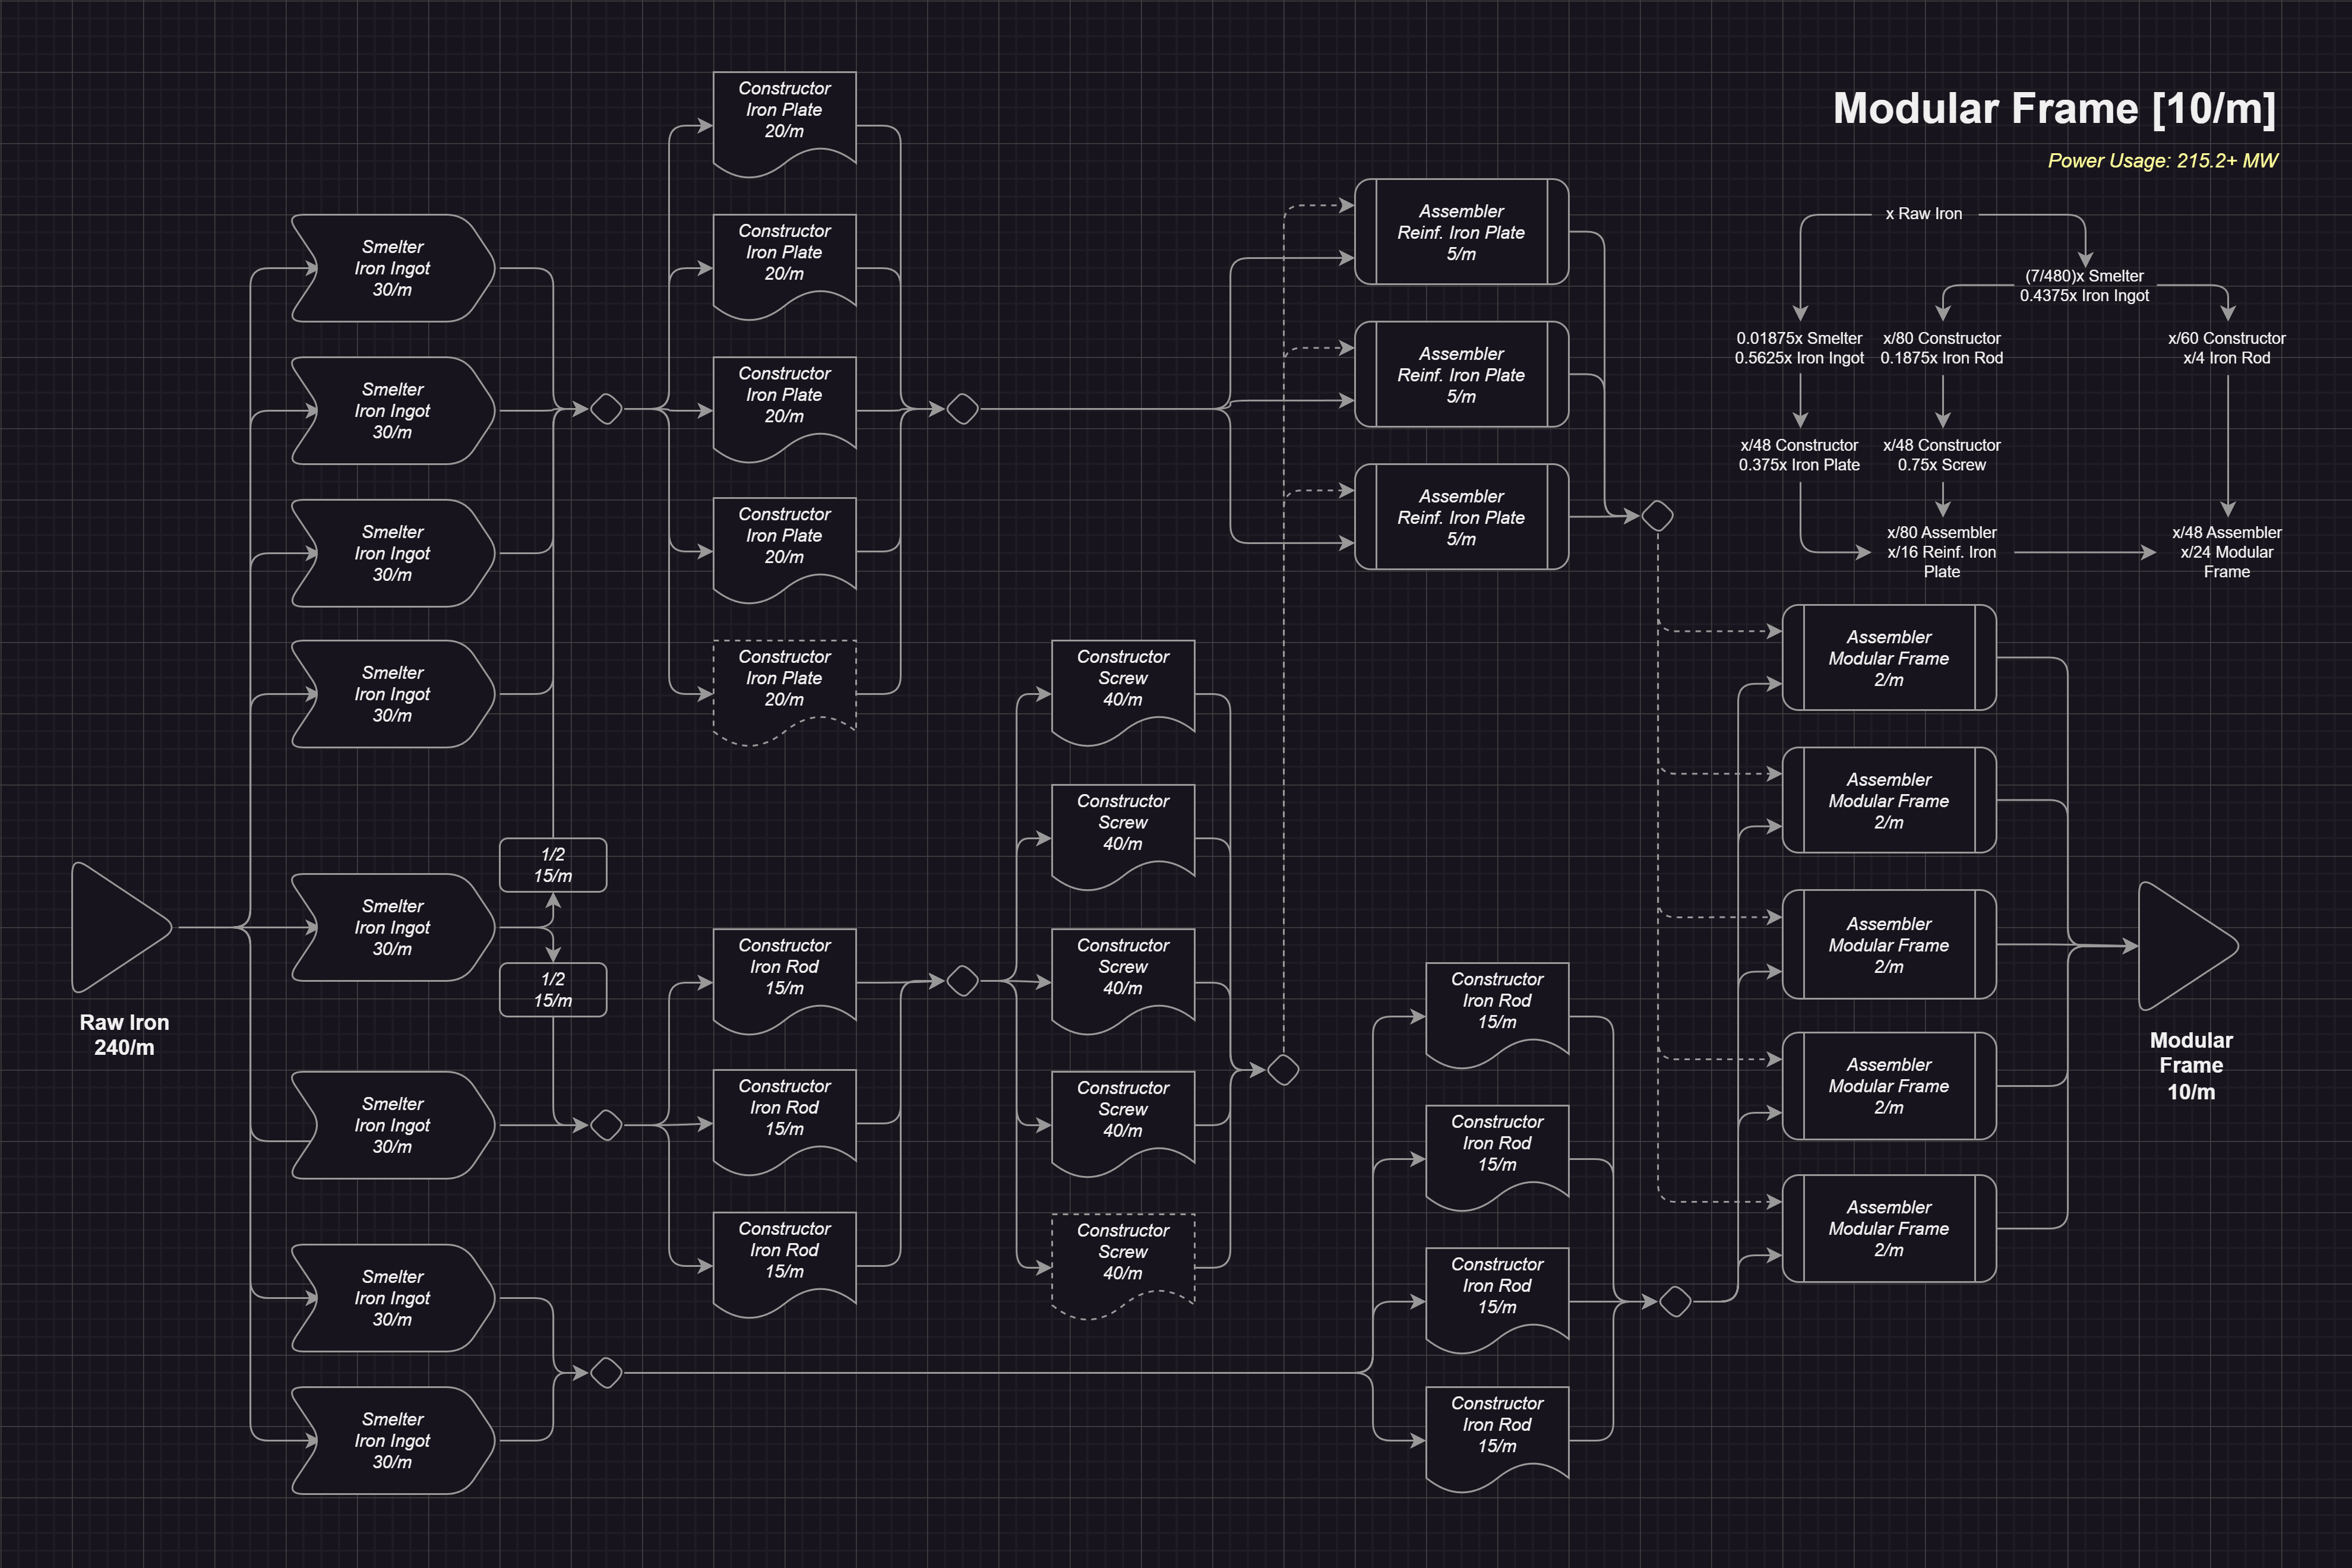Click the topmost Smelter Iron Ingot node

[x=392, y=268]
